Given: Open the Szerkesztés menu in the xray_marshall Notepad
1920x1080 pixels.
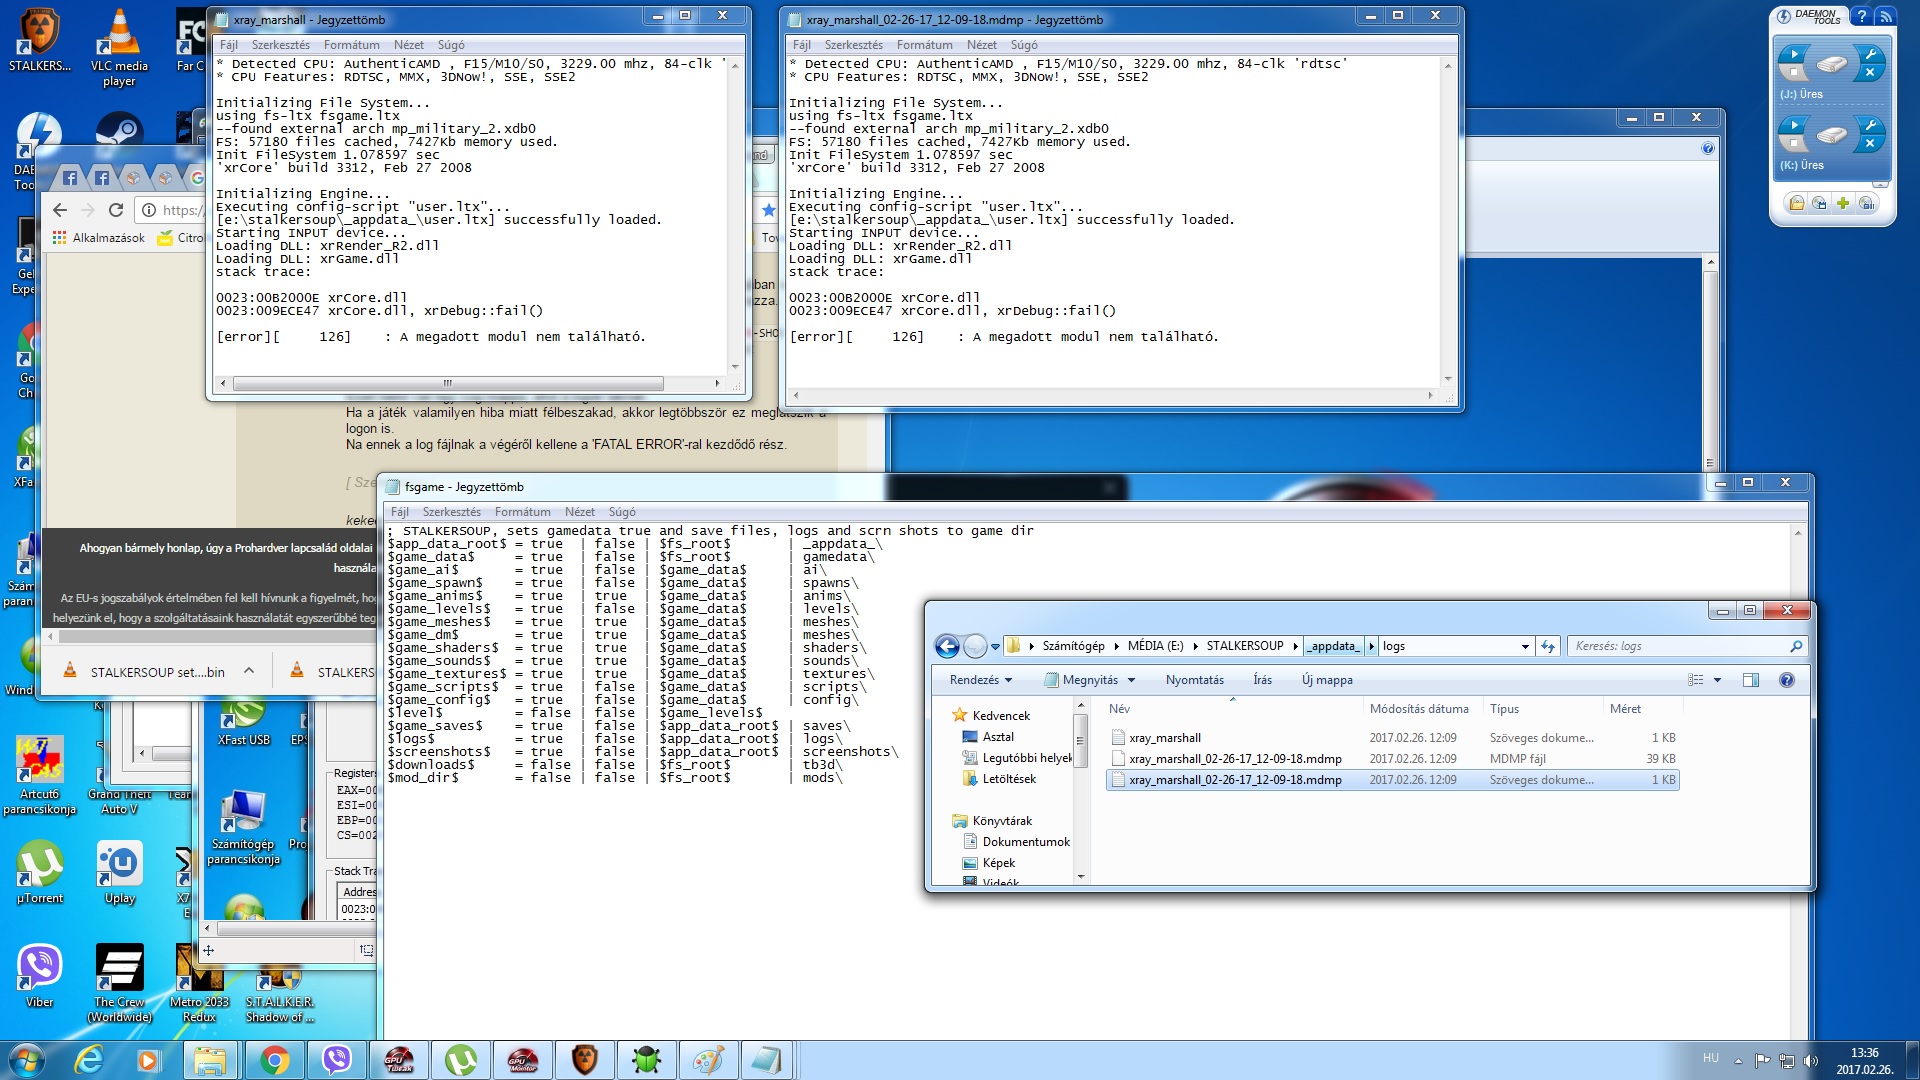Looking at the screenshot, I should (280, 45).
